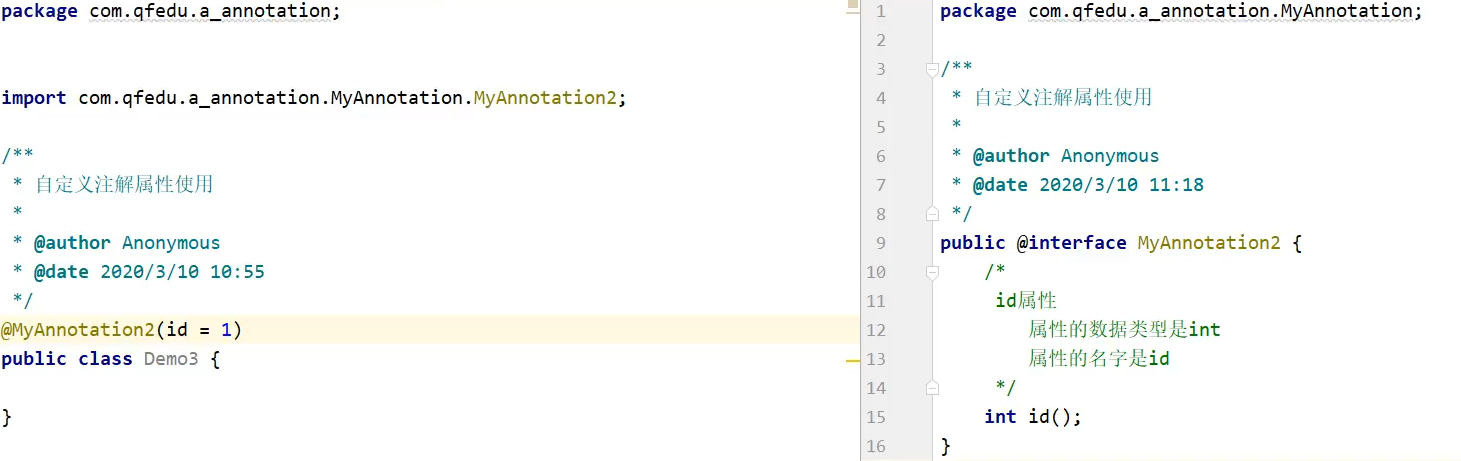Image resolution: width=1461 pixels, height=461 pixels.
Task: Click line number 12 in the right gutter
Action: 876,330
